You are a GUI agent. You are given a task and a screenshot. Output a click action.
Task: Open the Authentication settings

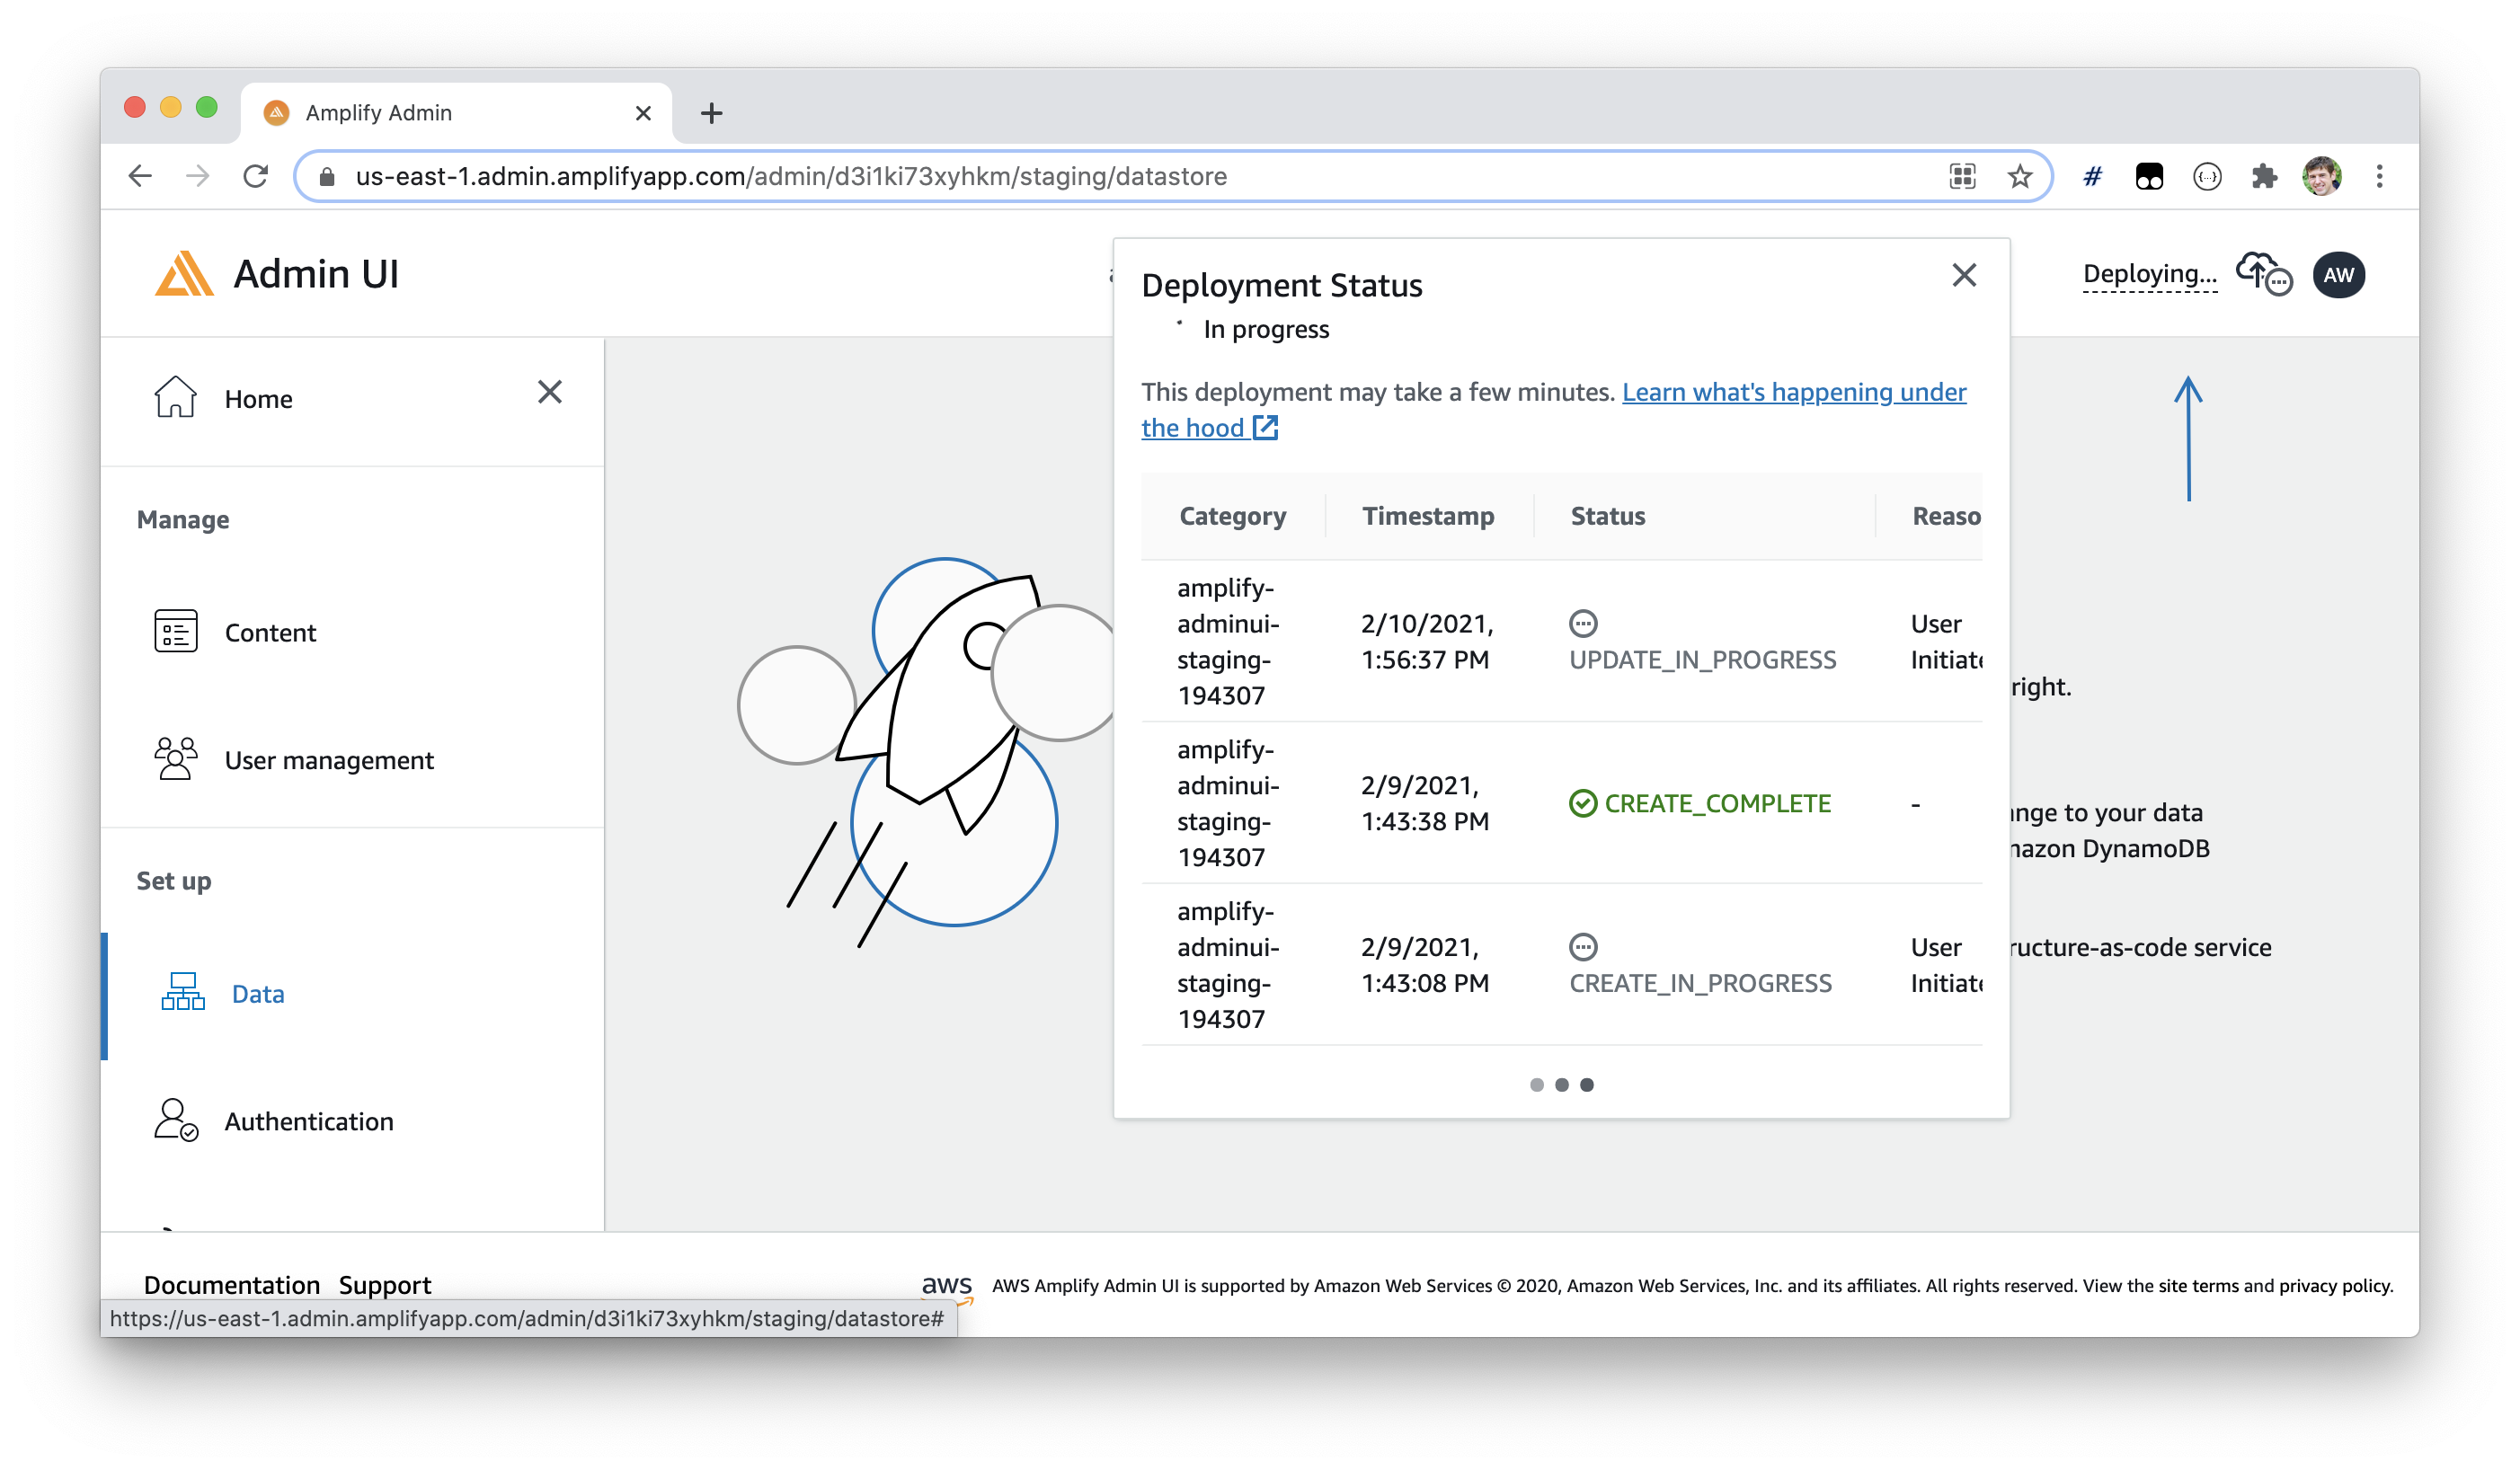click(309, 1121)
